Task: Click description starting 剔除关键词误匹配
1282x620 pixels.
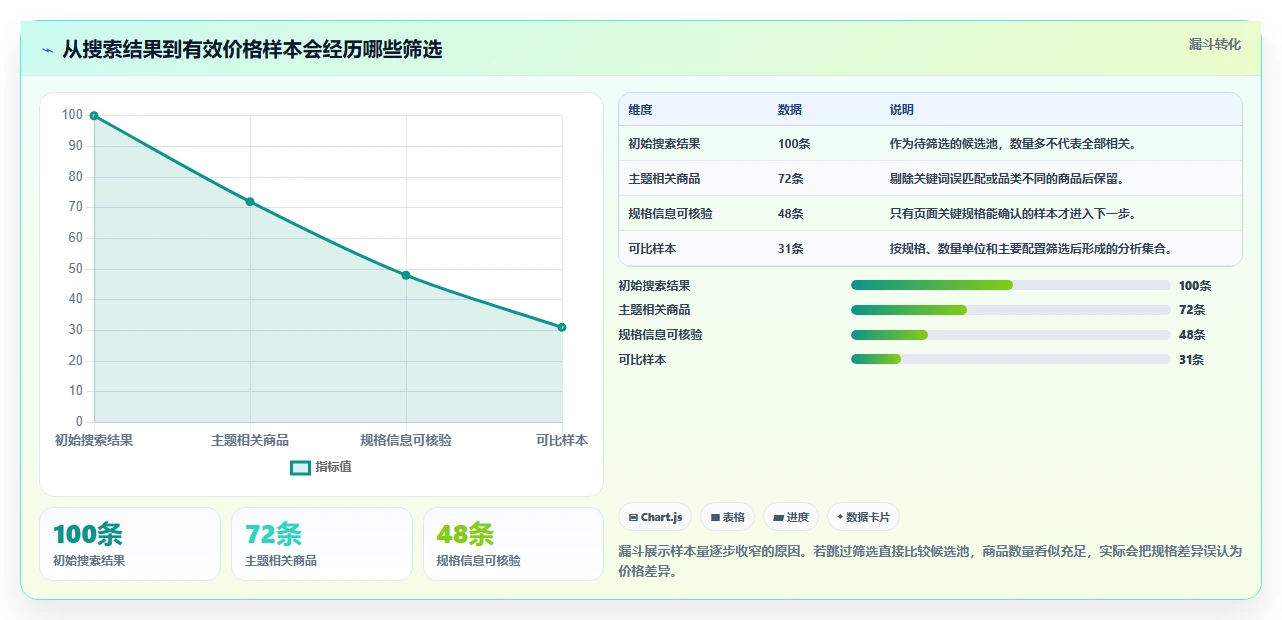Action: click(1007, 179)
